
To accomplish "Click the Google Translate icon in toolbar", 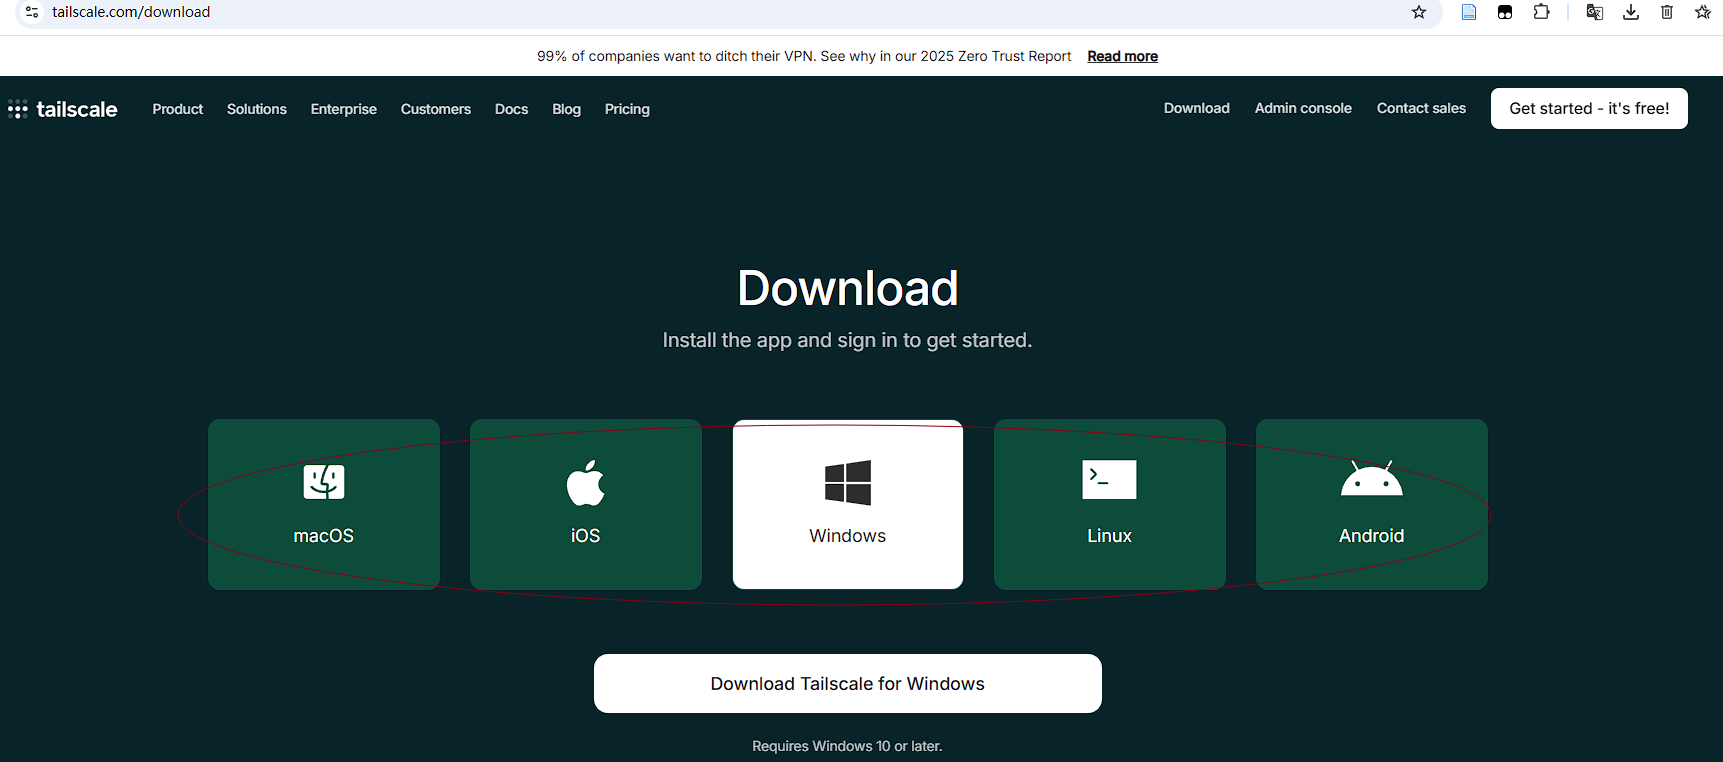I will 1595,12.
